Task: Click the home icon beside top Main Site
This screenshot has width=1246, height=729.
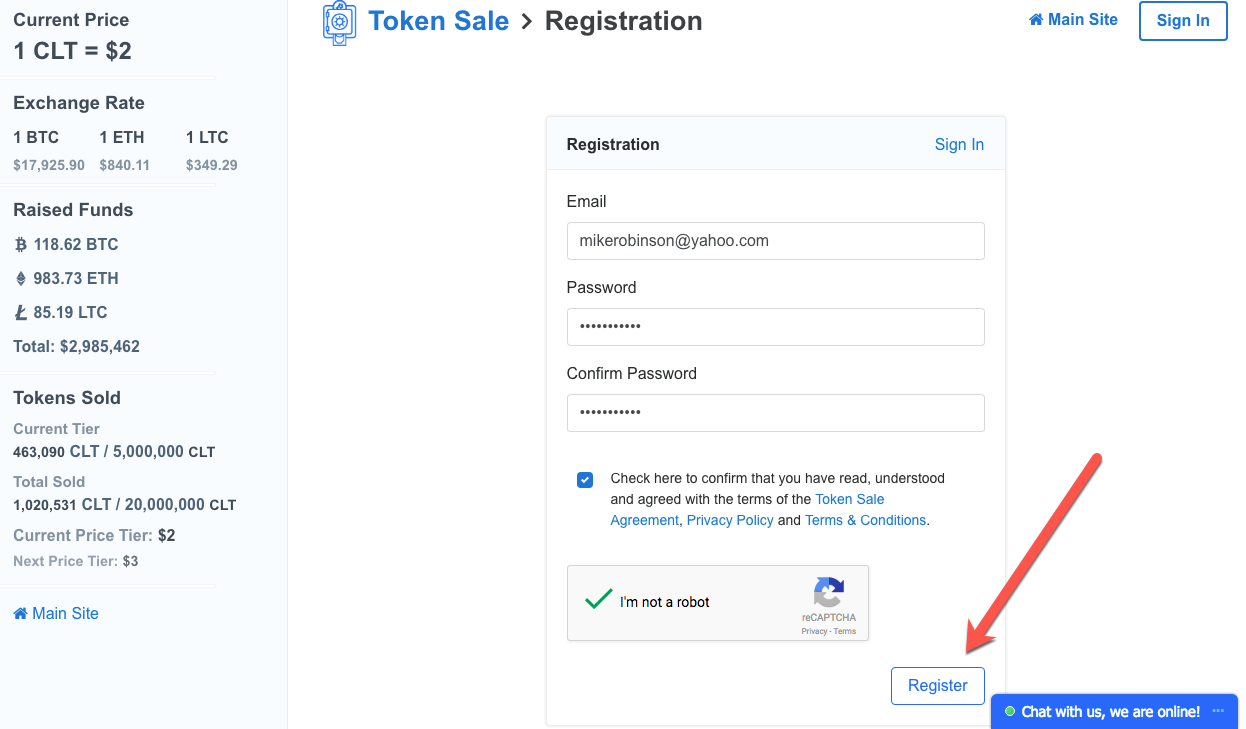Action: [1036, 20]
